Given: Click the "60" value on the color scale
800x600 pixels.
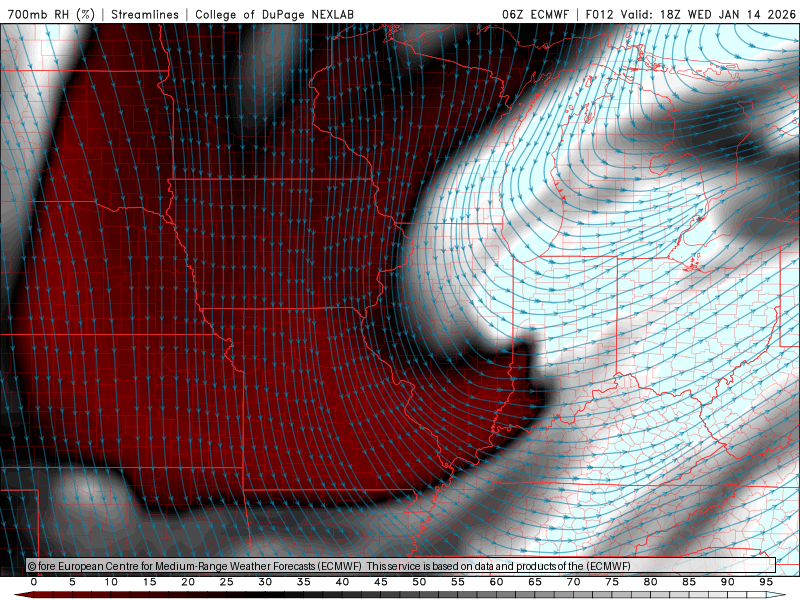Looking at the screenshot, I should tap(496, 582).
